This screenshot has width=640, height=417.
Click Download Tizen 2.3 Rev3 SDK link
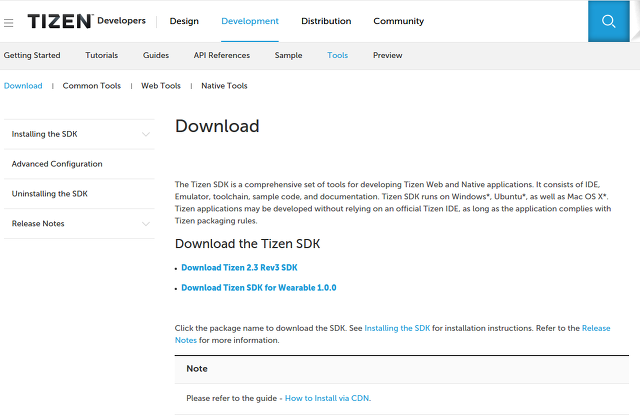pyautogui.click(x=239, y=268)
